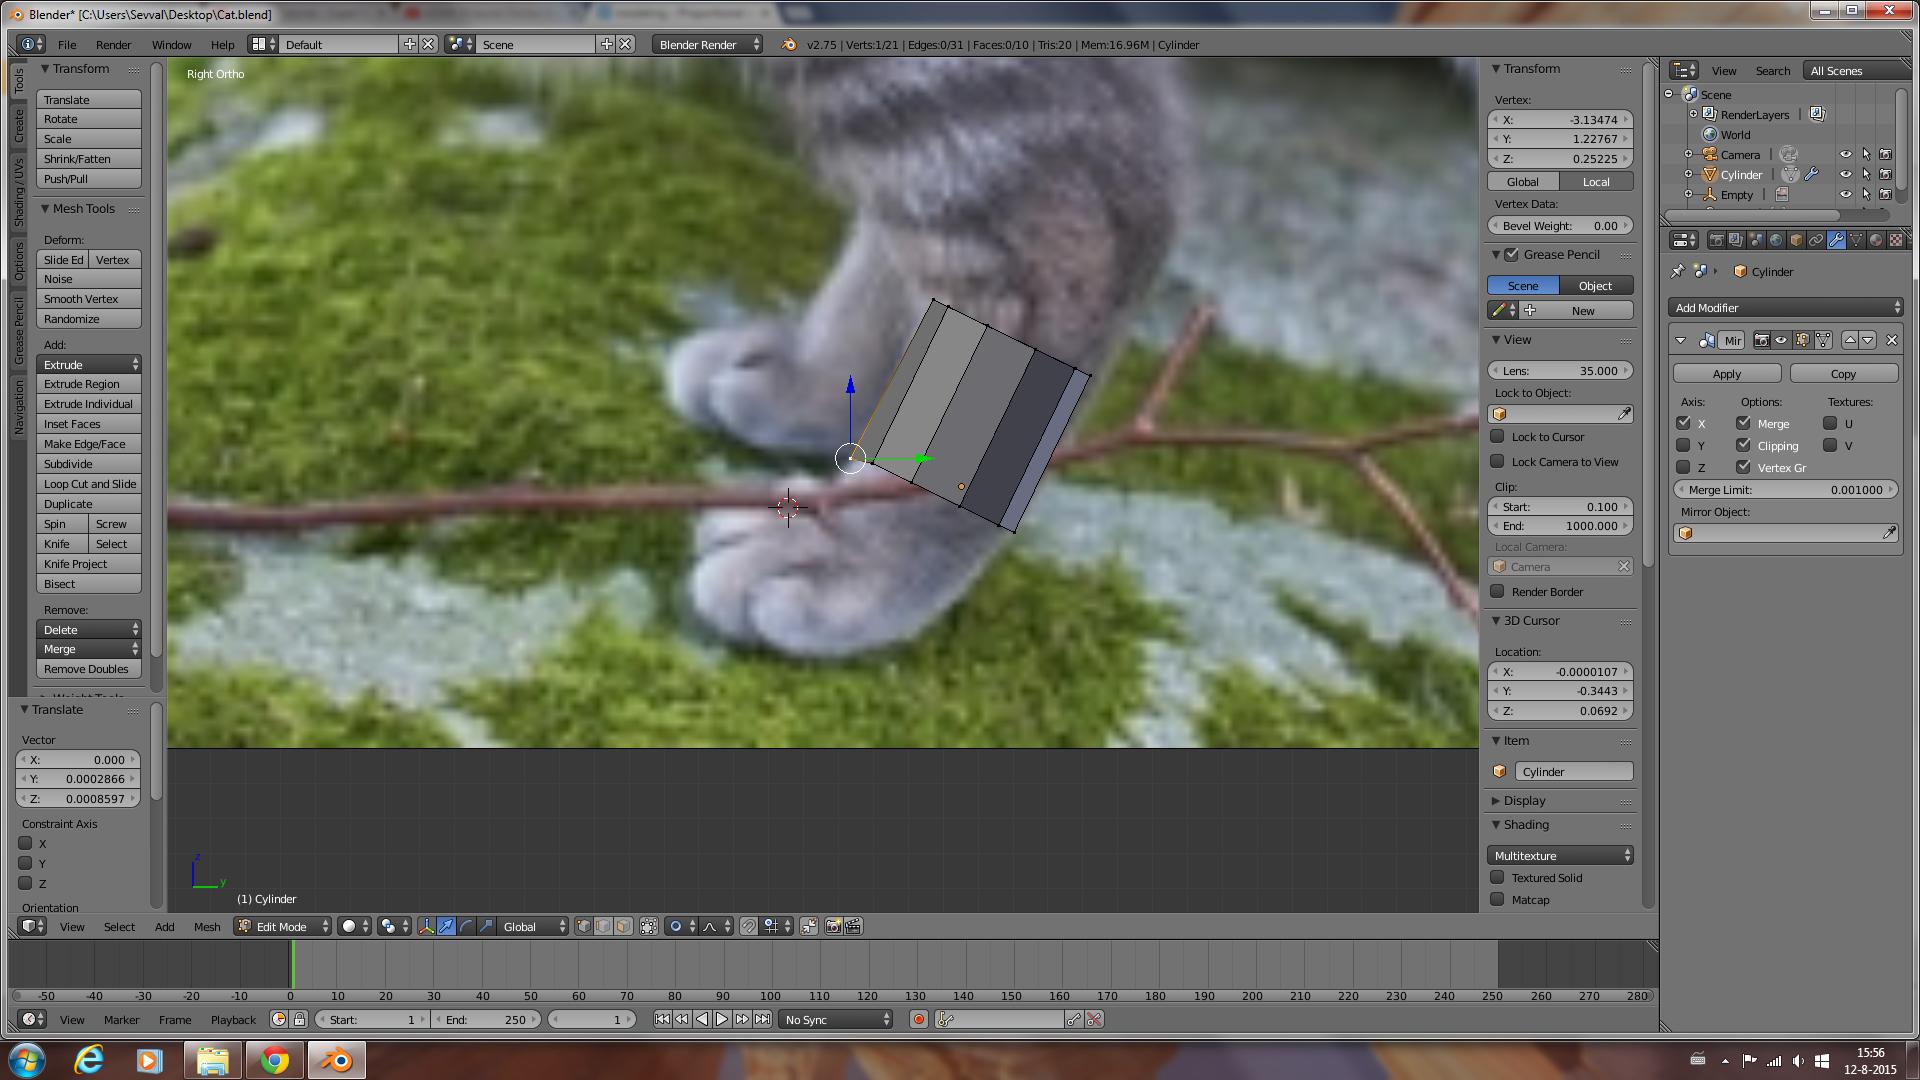Image resolution: width=1920 pixels, height=1080 pixels.
Task: Open the Global orientation dropdown
Action: point(533,926)
